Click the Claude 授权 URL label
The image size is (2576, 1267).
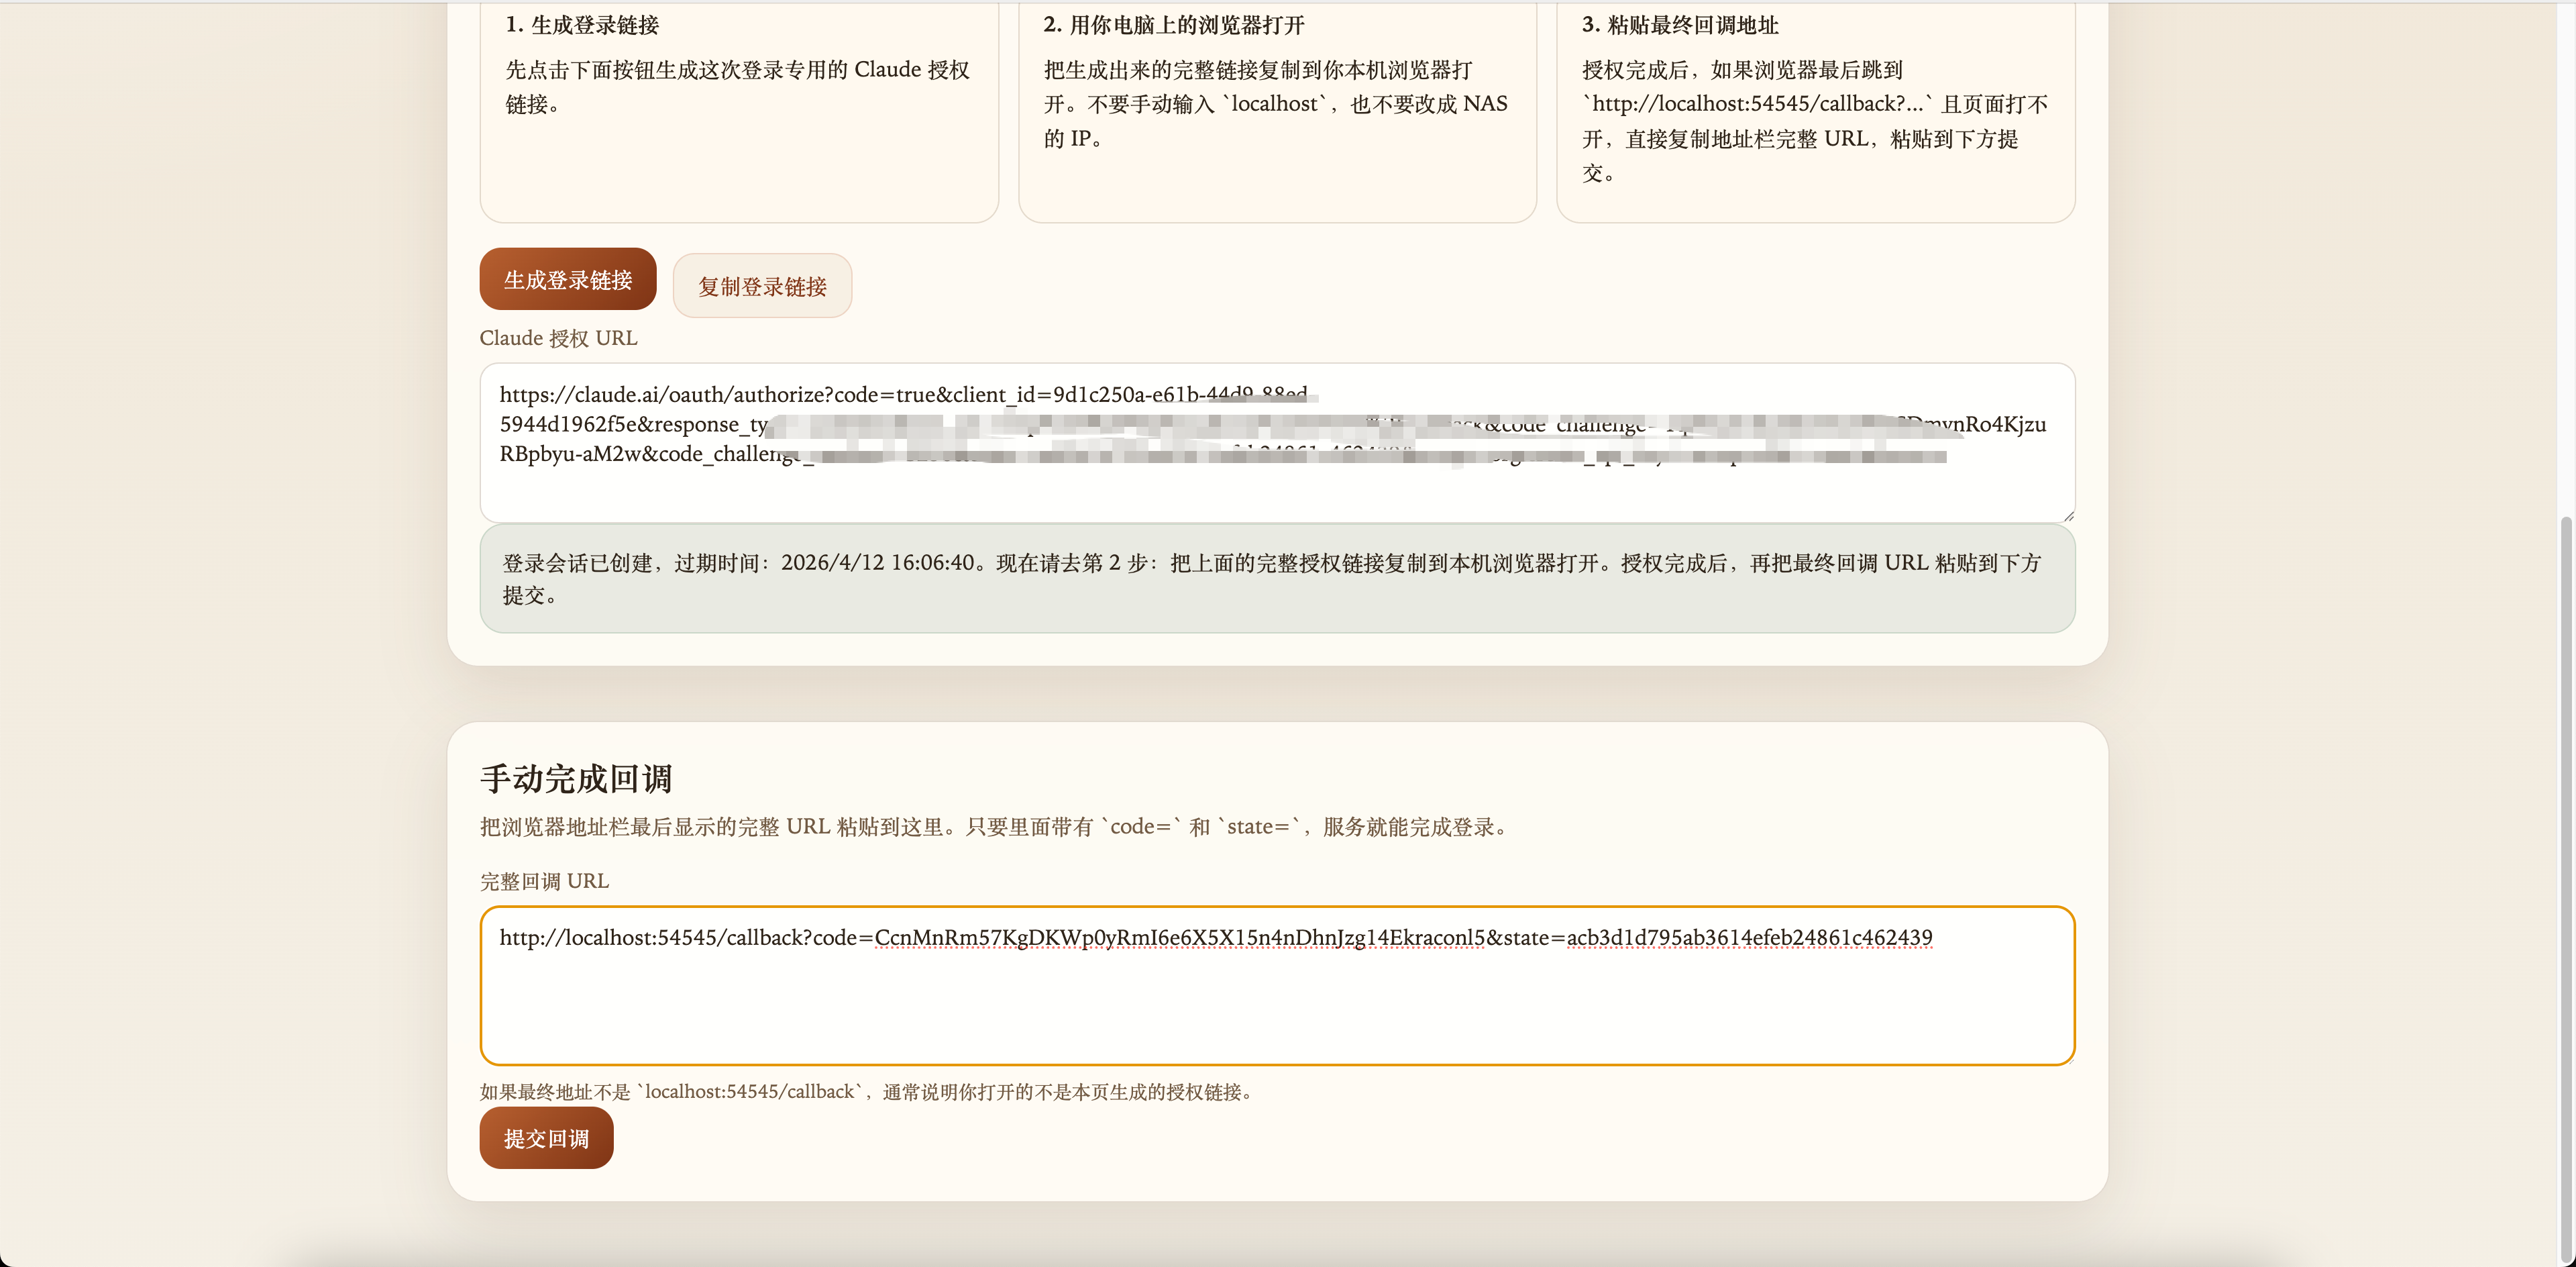coord(558,338)
